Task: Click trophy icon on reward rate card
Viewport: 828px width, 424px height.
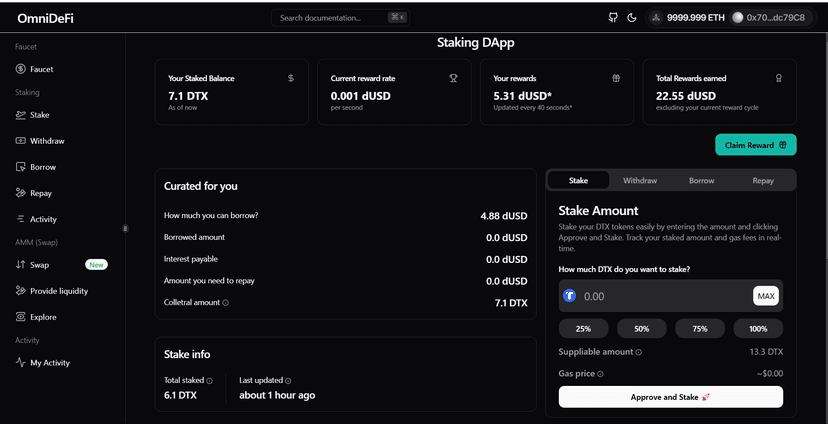Action: tap(453, 78)
